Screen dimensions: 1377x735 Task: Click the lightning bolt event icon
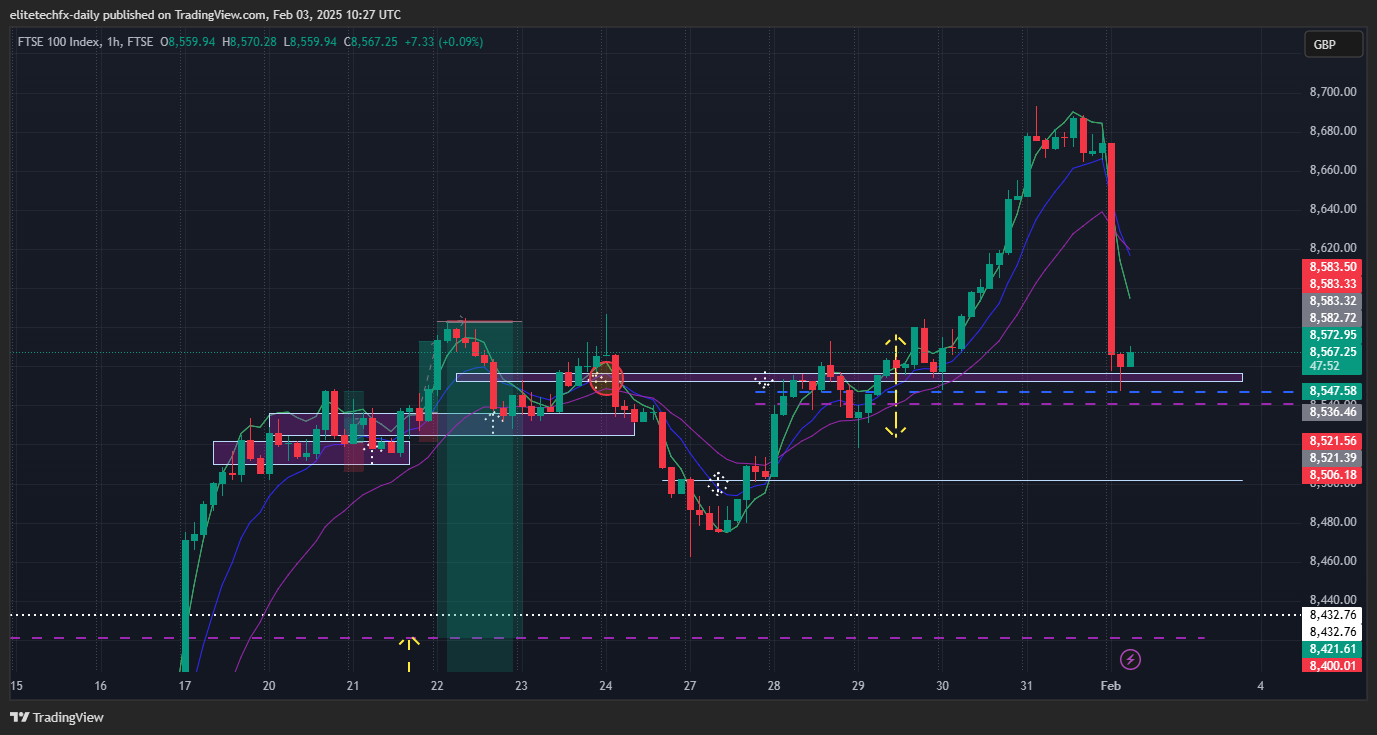pyautogui.click(x=1130, y=659)
